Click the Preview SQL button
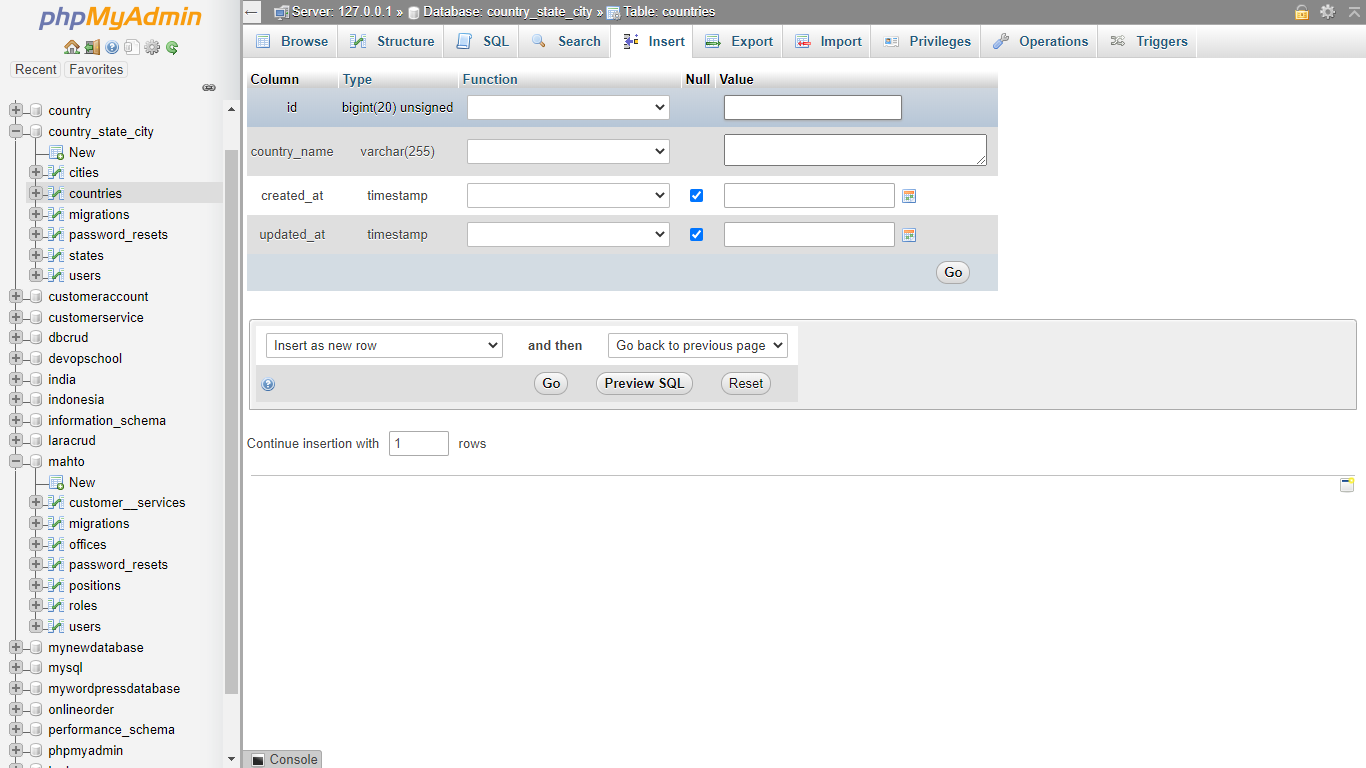 pos(644,383)
